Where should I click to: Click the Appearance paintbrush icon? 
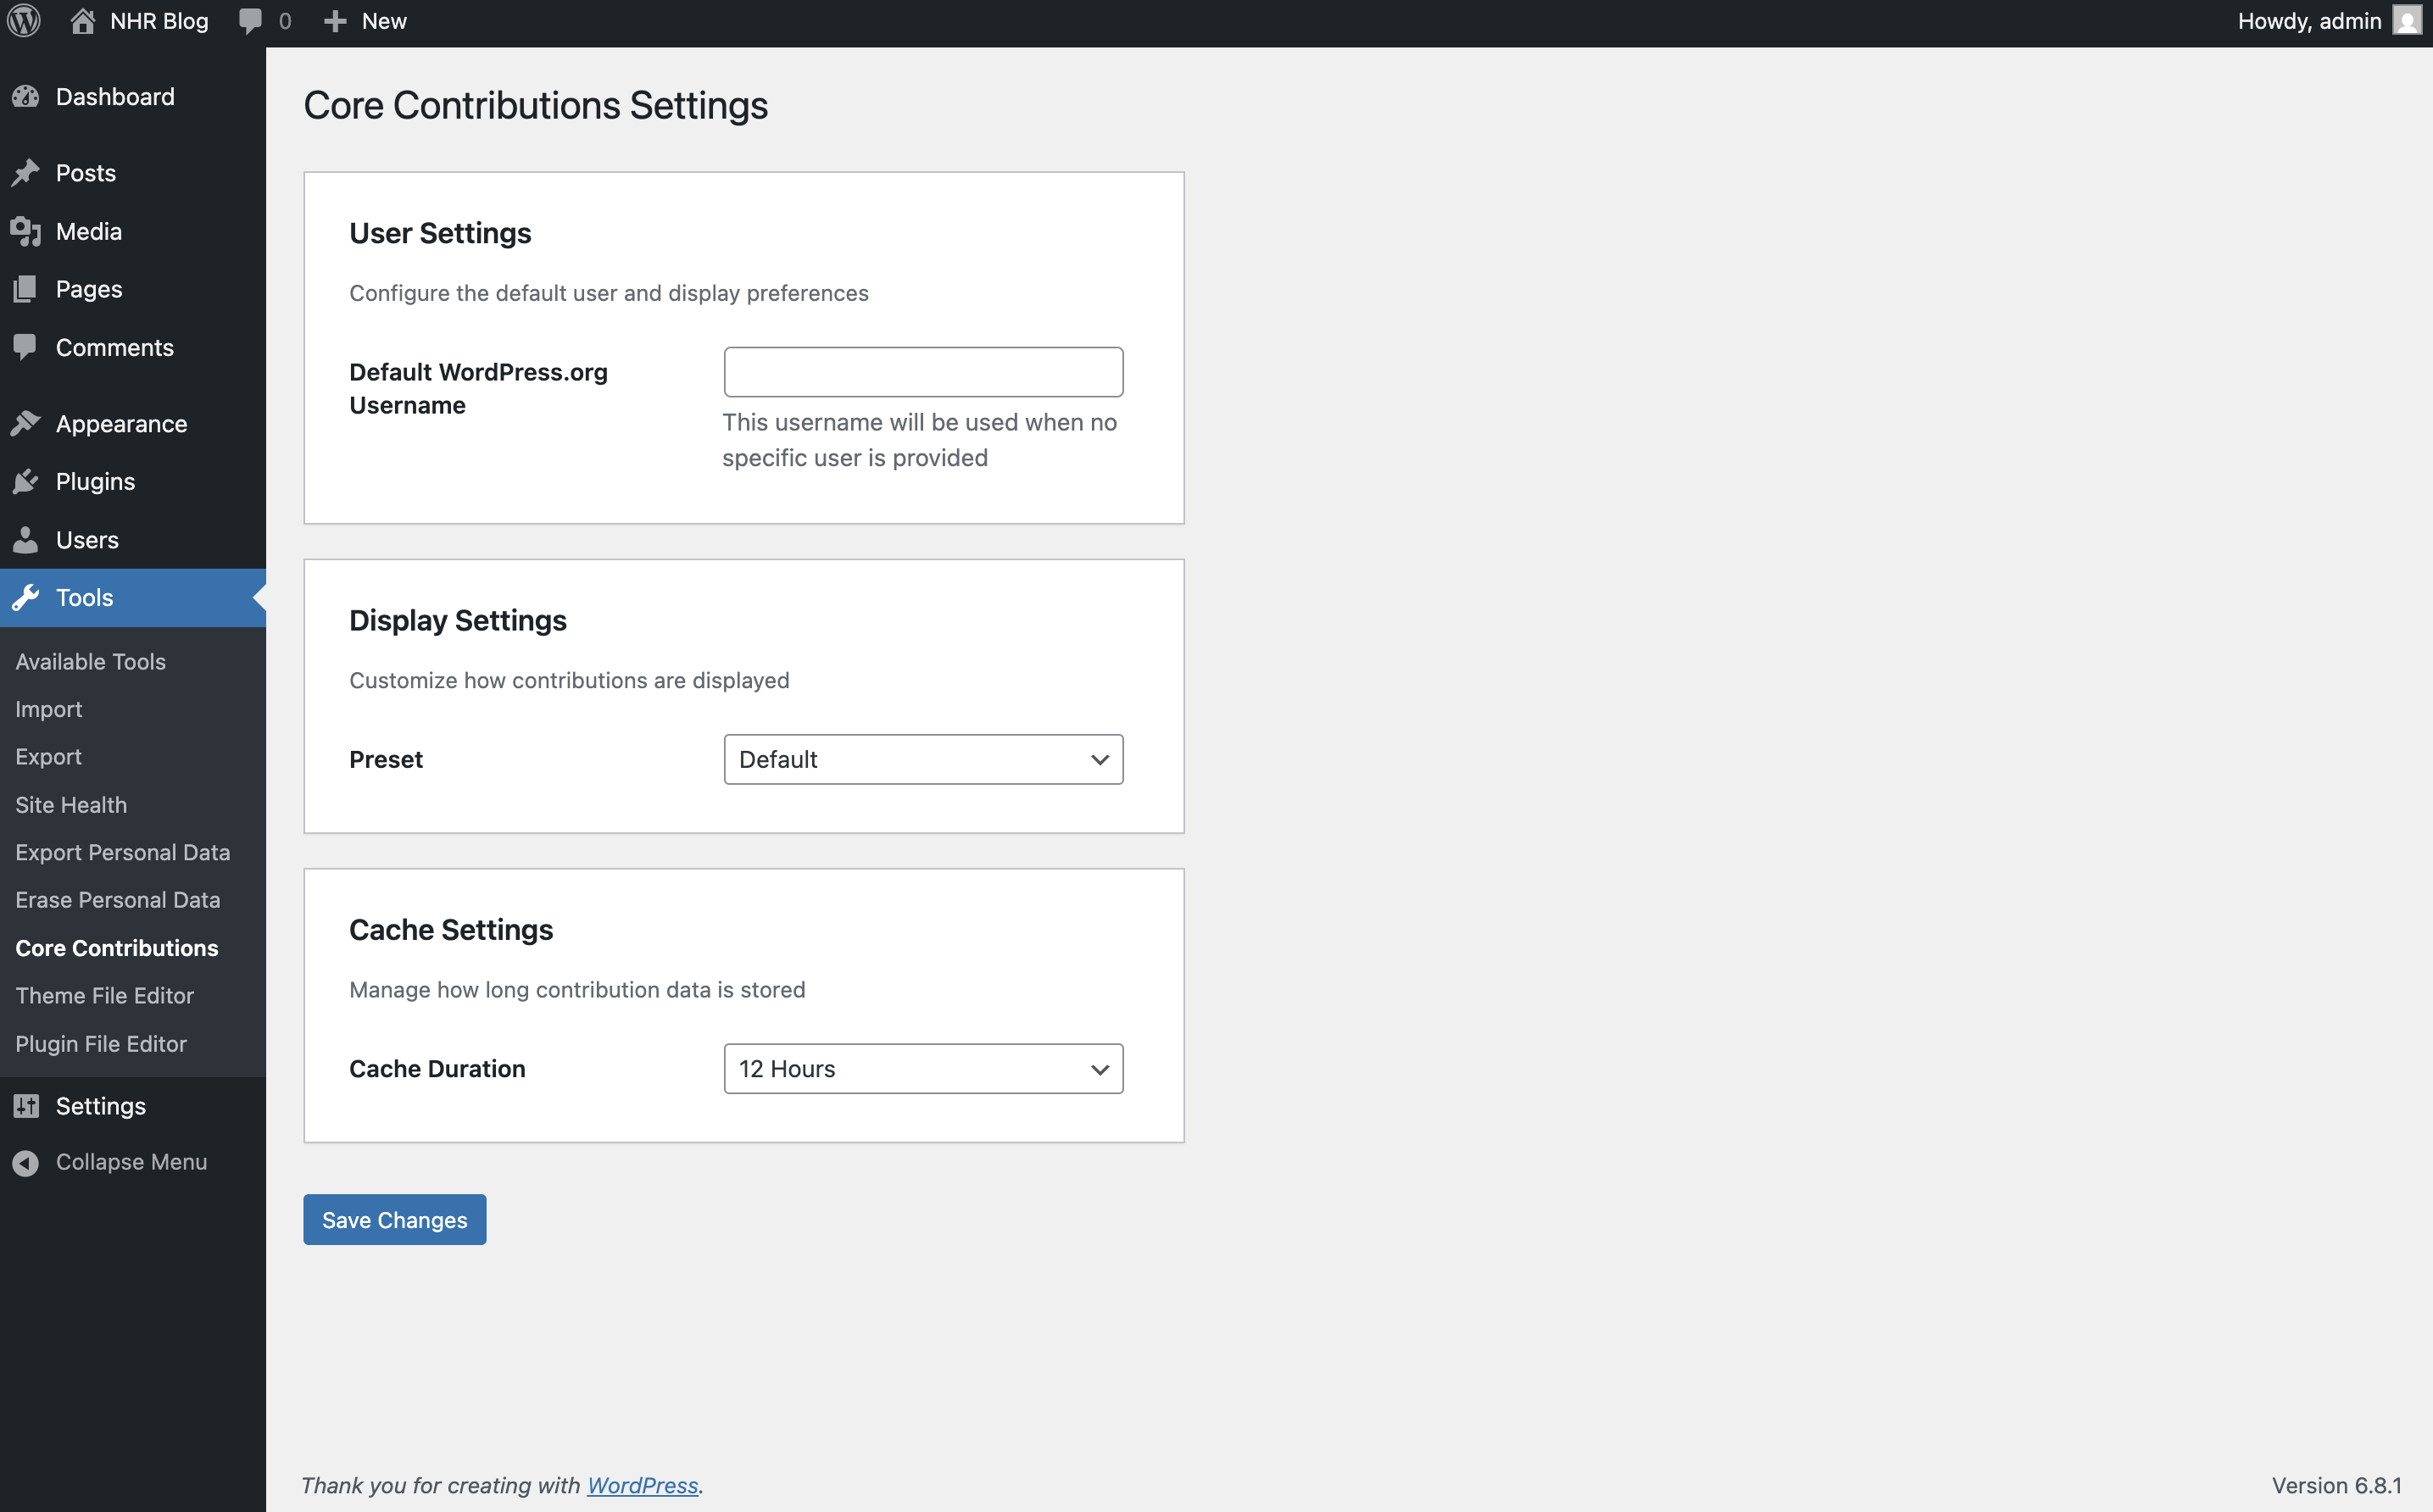coord(26,424)
